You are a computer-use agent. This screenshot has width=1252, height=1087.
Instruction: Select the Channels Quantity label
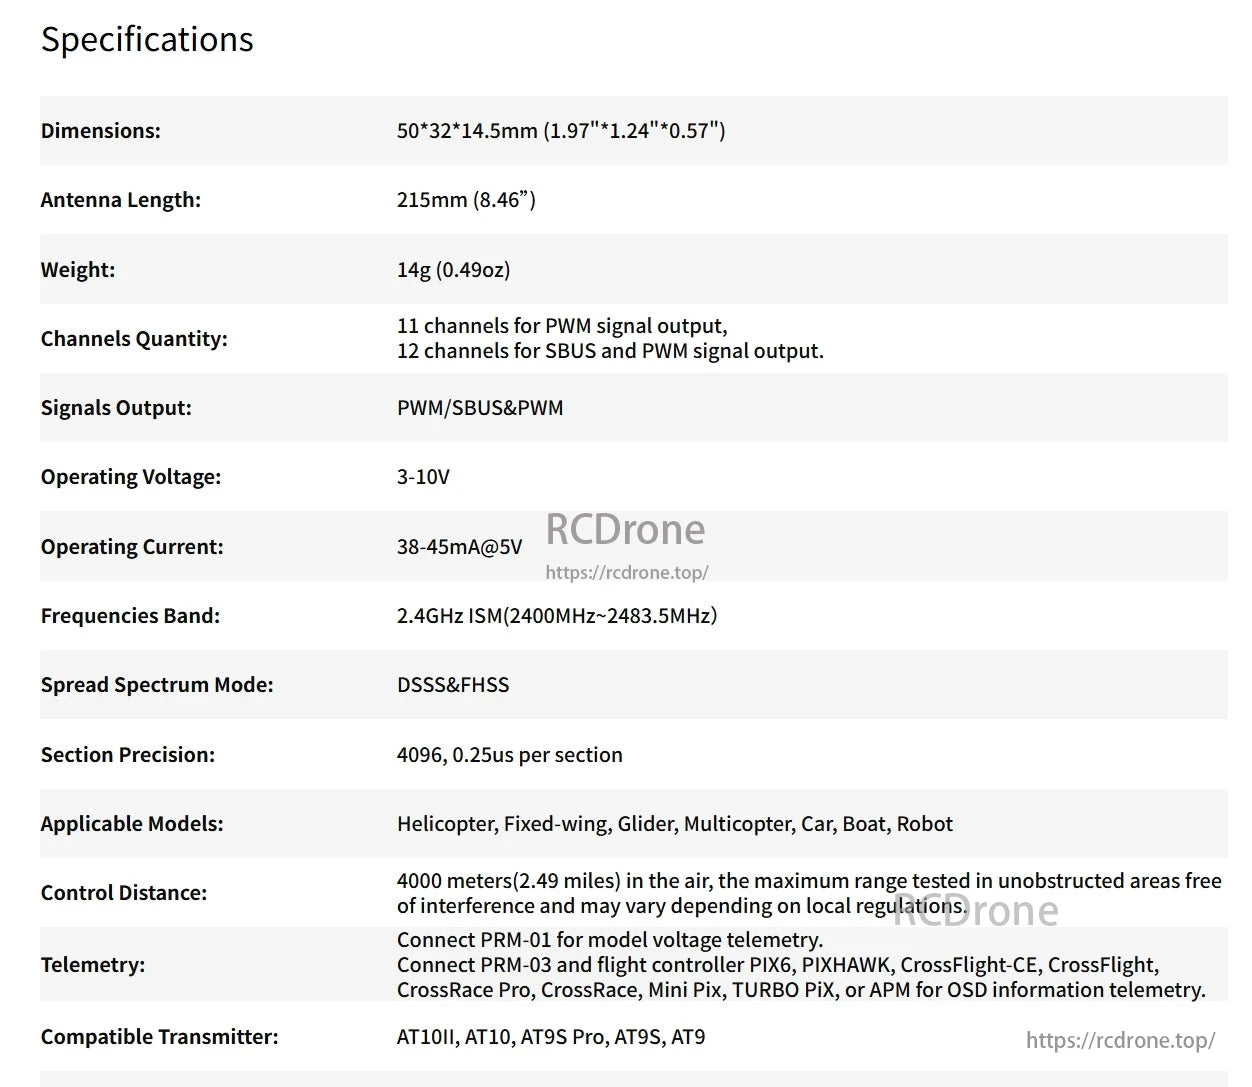(x=134, y=339)
